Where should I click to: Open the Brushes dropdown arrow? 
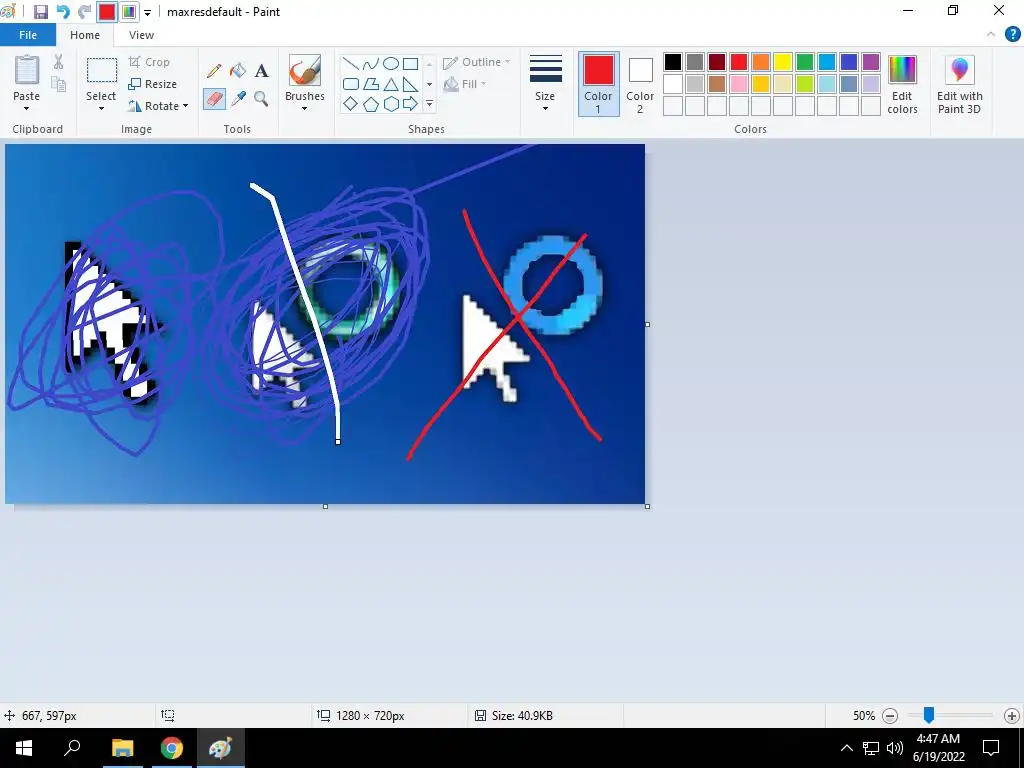tap(305, 108)
